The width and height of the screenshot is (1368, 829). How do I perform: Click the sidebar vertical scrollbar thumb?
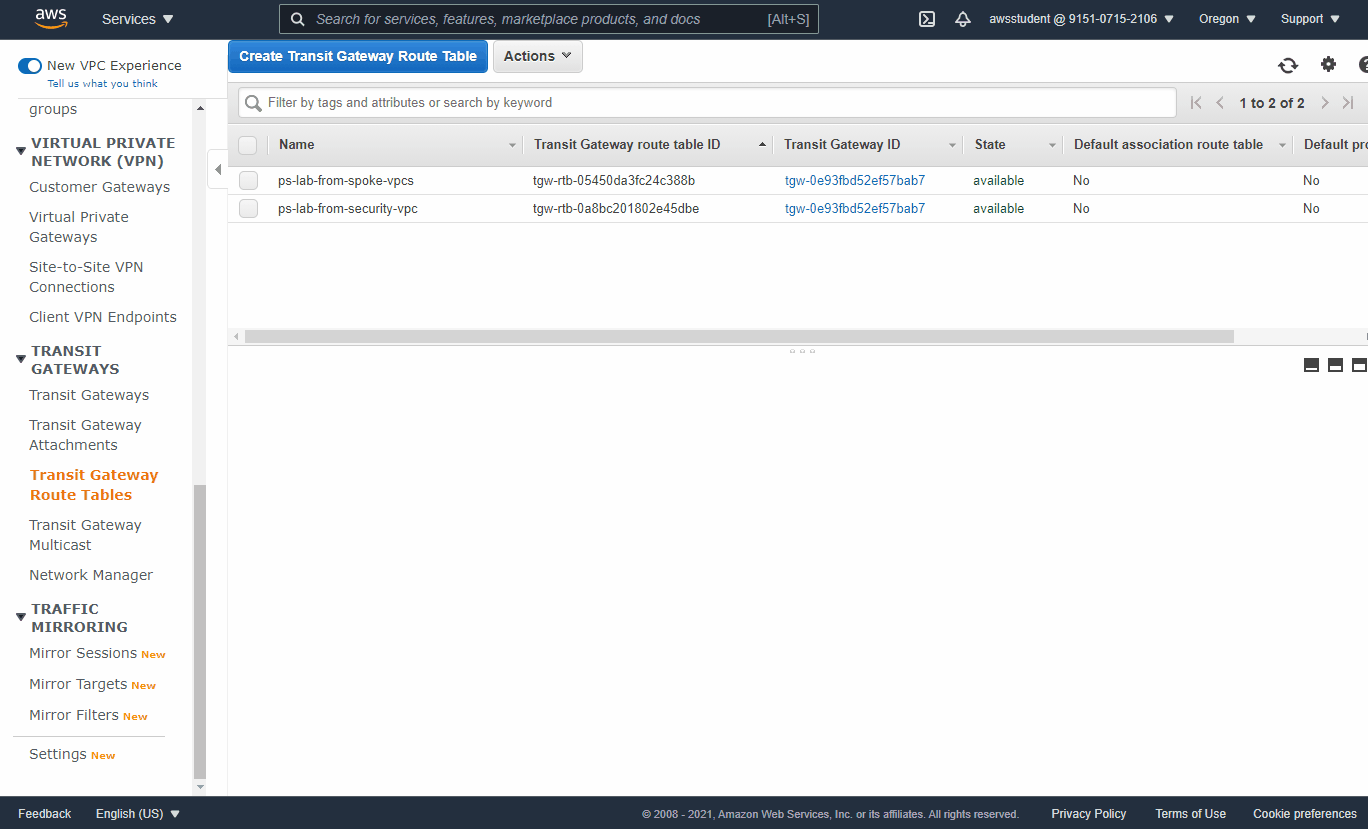pos(199,630)
